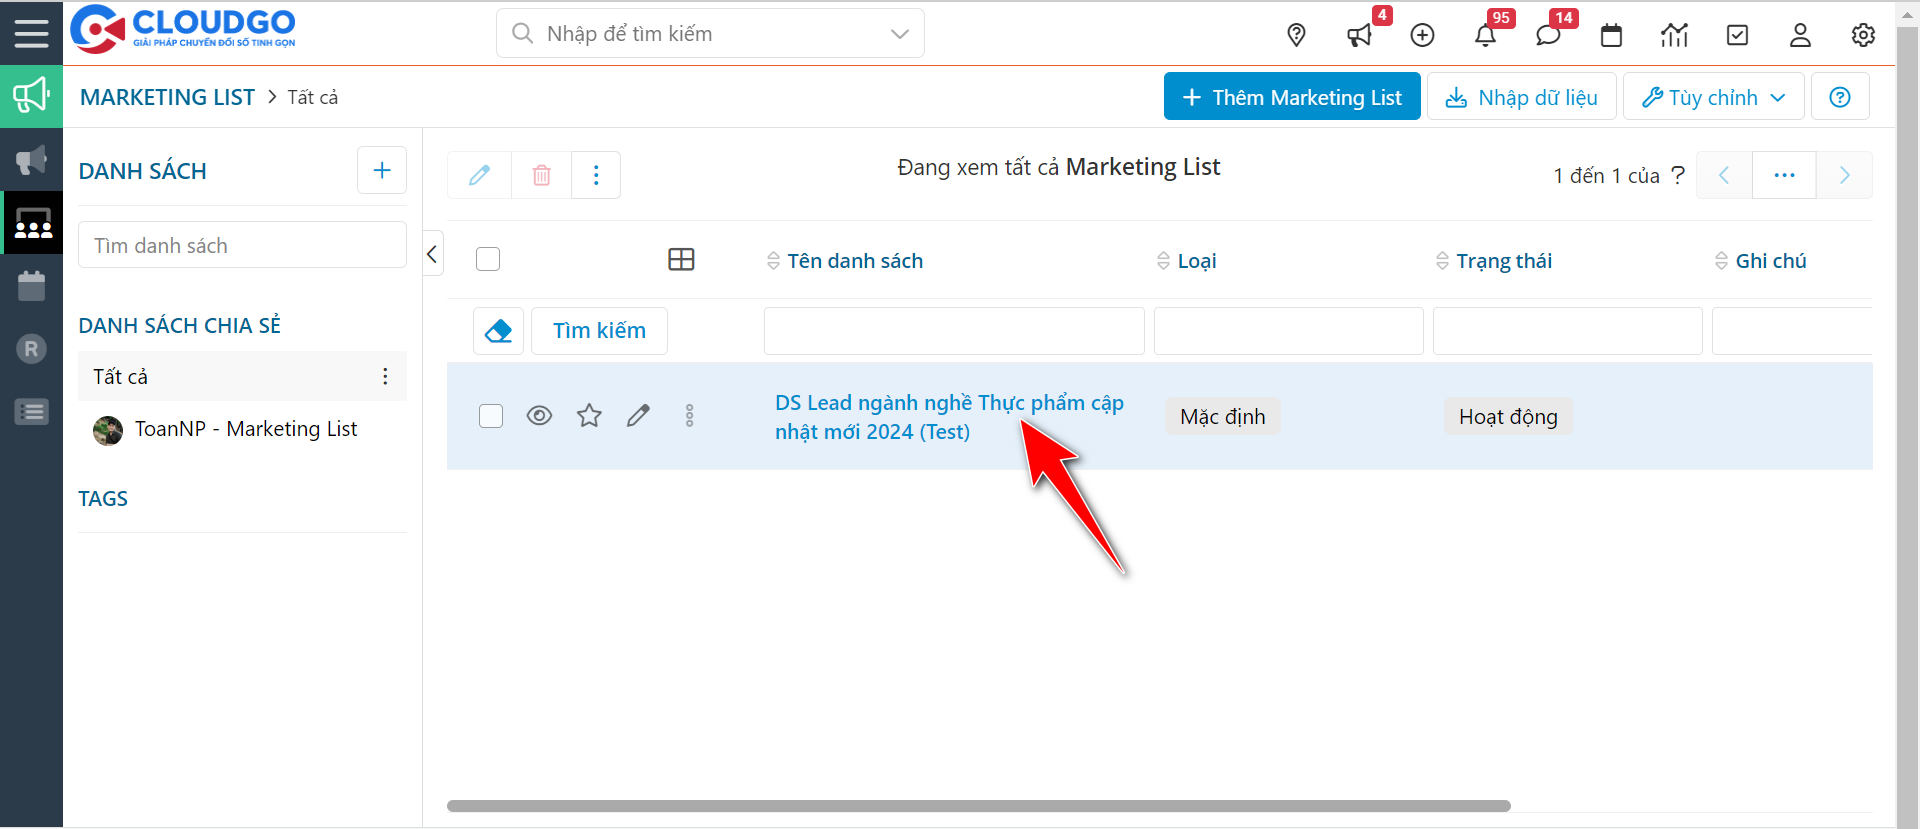This screenshot has width=1920, height=829.
Task: Tick the select-all header checkbox
Action: 488,260
